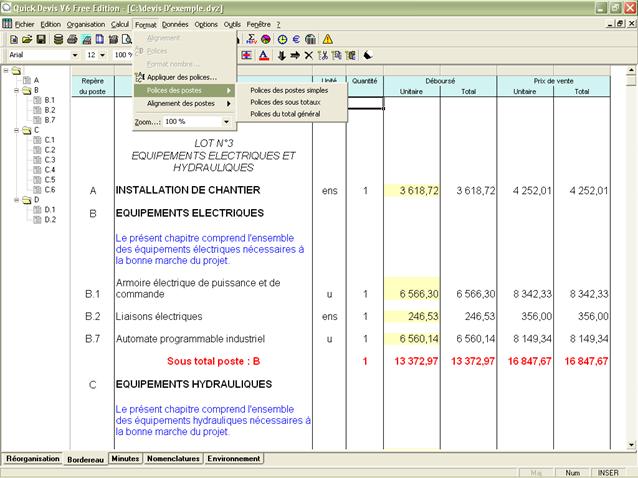The width and height of the screenshot is (638, 478).
Task: Open the Arial font name dropdown
Action: tap(76, 55)
